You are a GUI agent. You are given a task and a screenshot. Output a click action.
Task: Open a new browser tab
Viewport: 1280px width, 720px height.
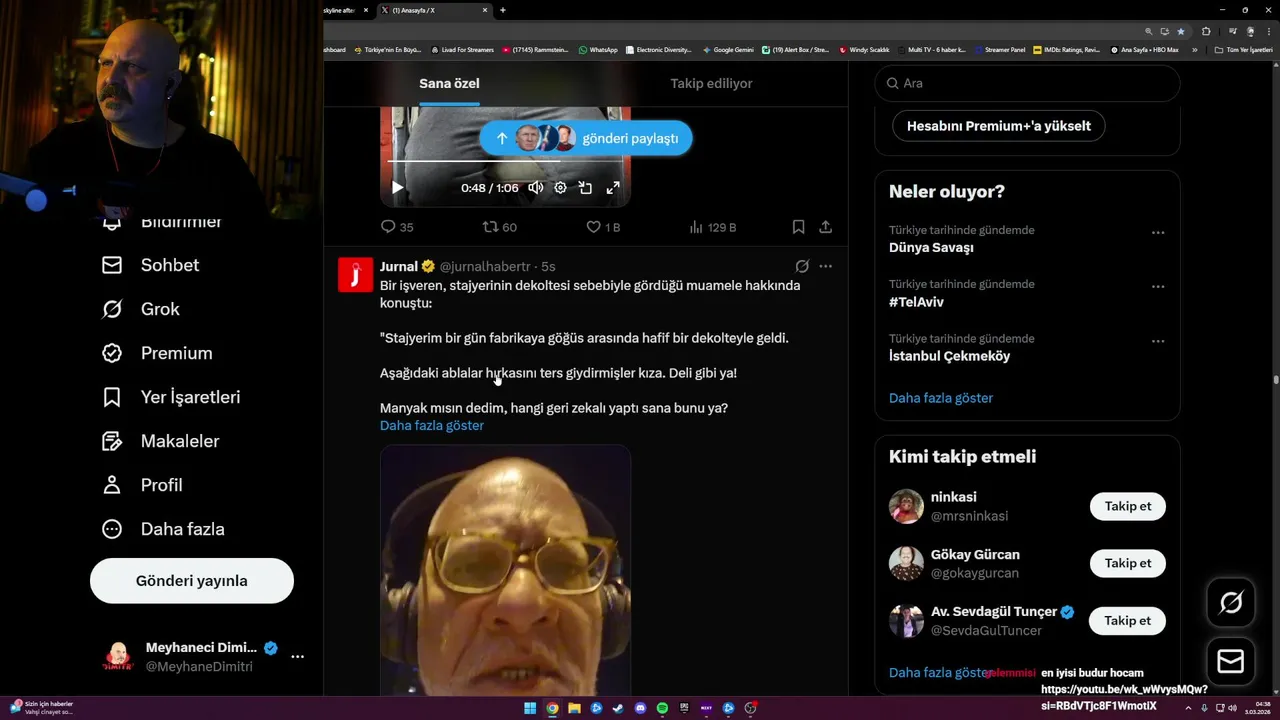point(503,10)
